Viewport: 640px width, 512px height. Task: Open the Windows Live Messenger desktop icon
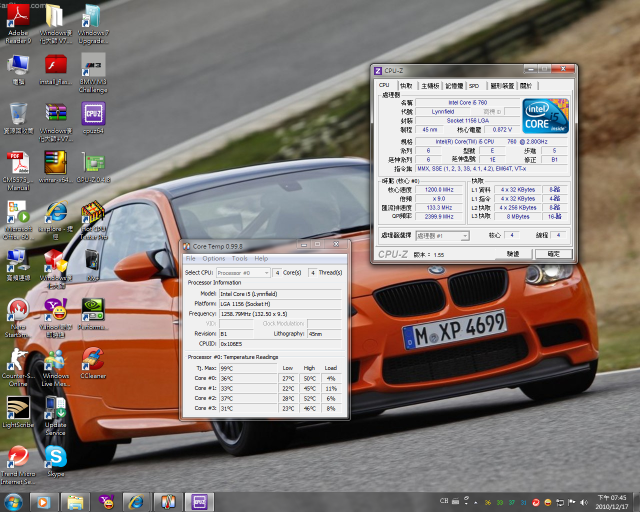coord(56,367)
